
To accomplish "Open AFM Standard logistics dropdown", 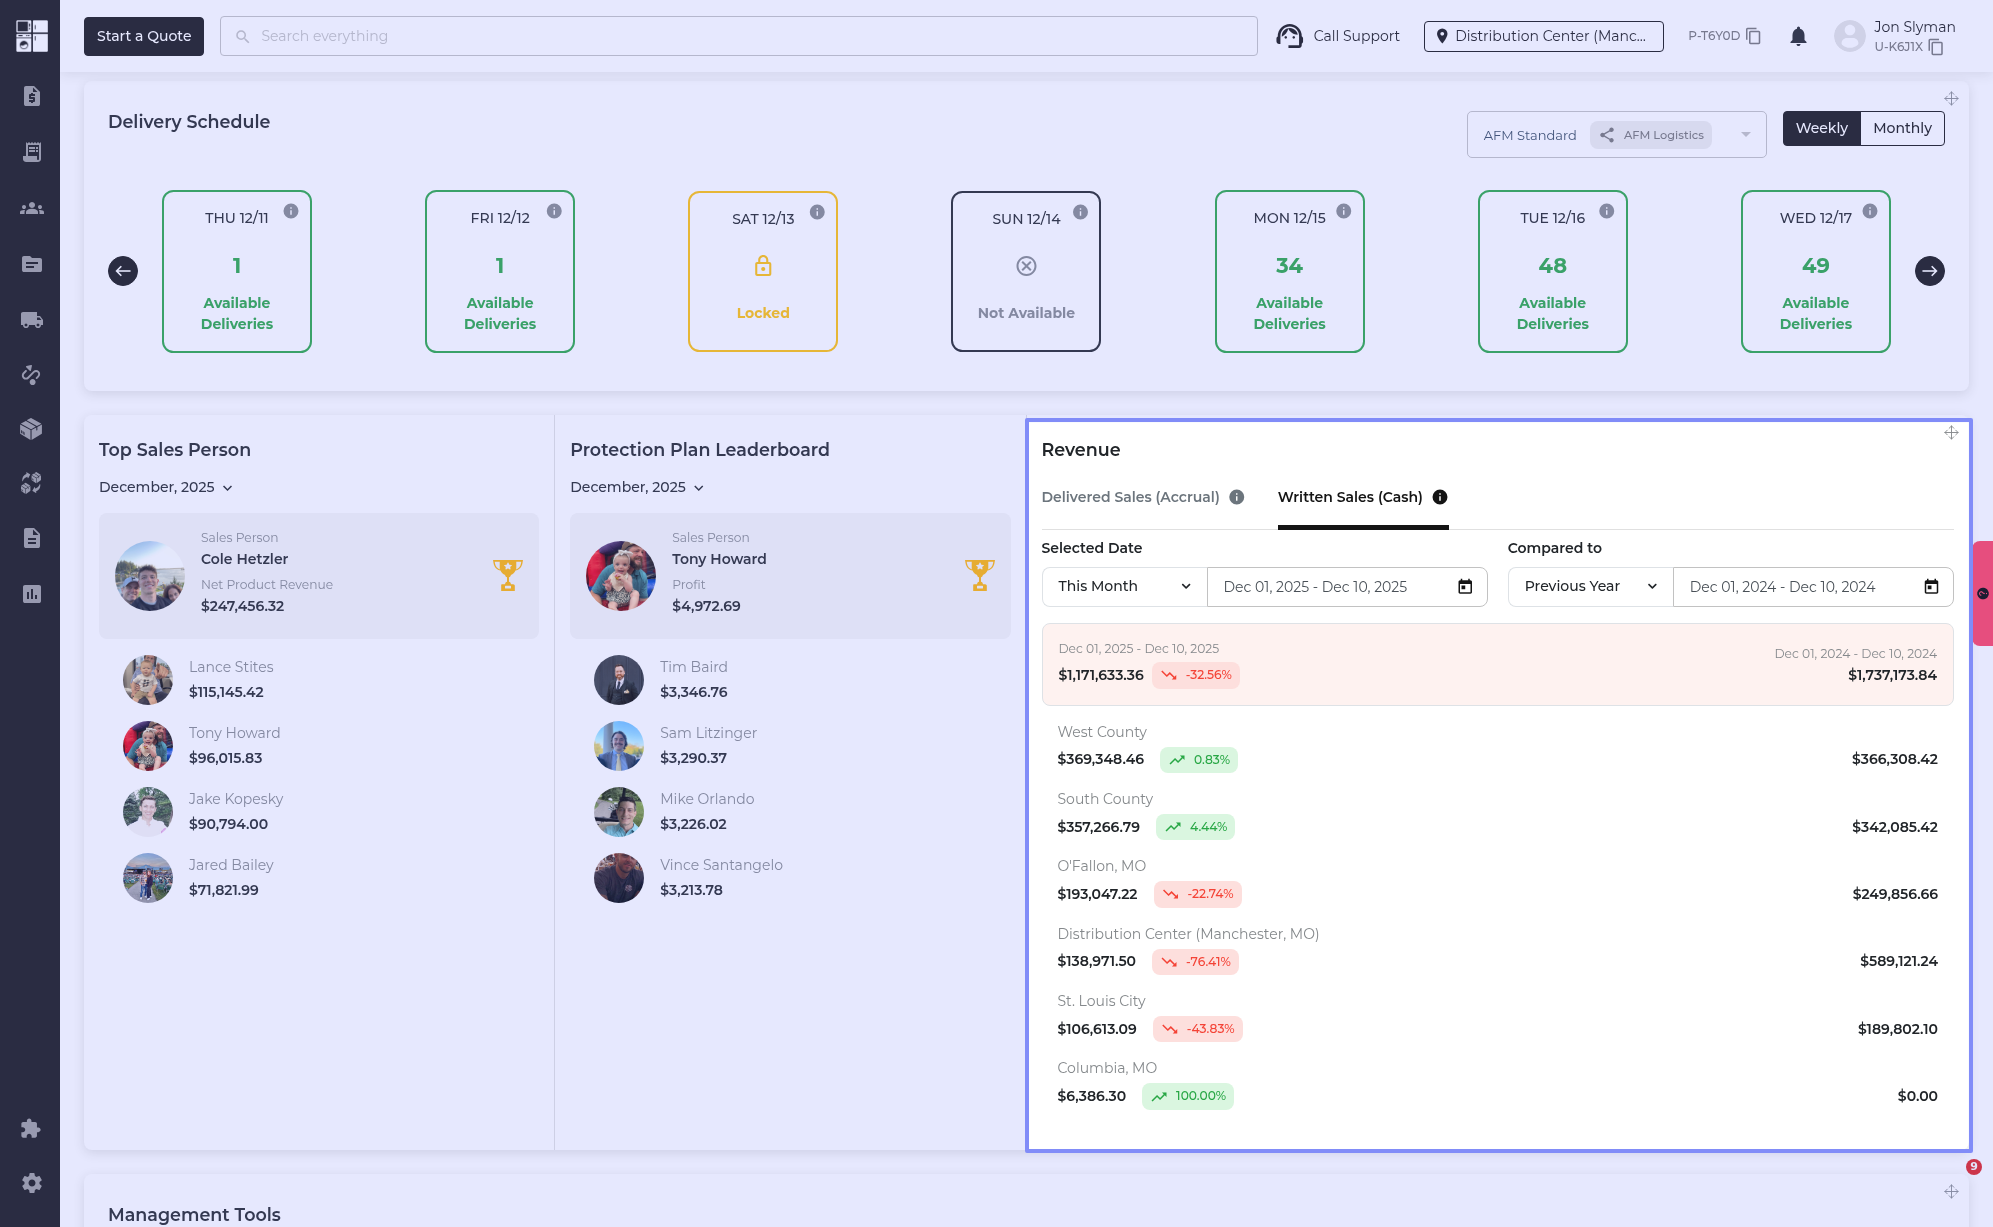I will 1745,135.
